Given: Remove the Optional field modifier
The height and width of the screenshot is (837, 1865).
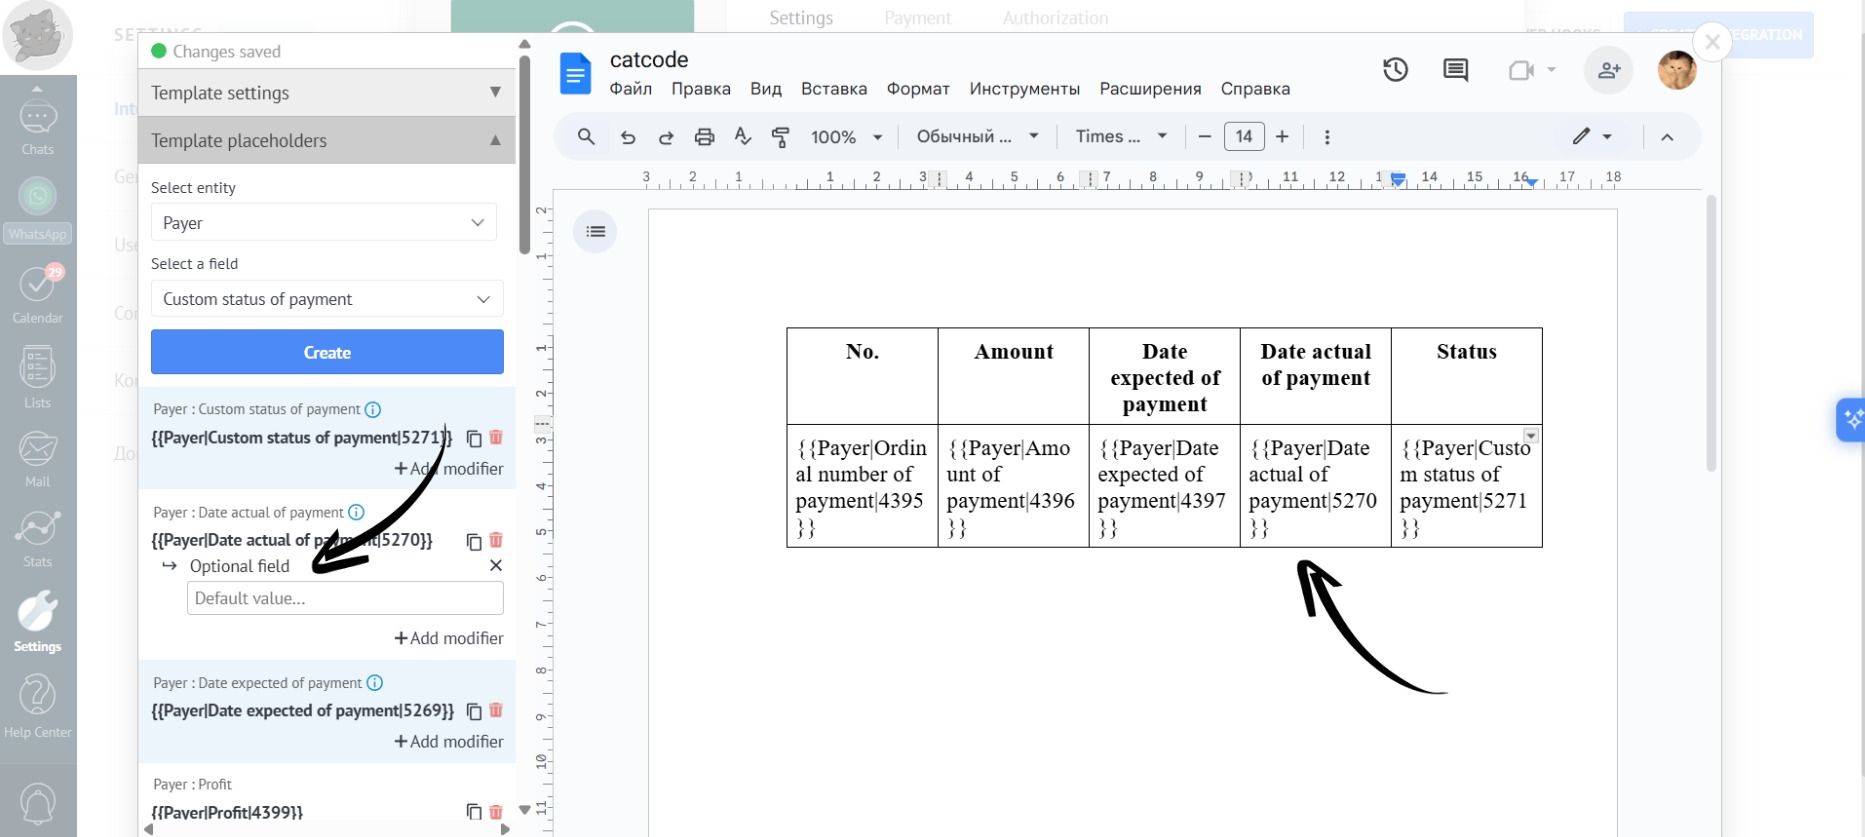Looking at the screenshot, I should coord(495,566).
